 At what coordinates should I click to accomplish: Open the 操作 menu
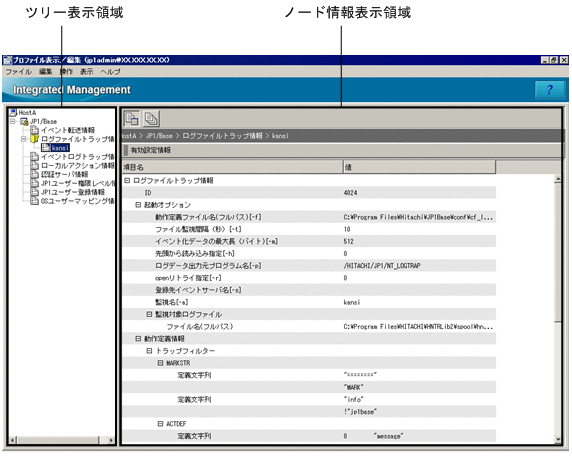pyautogui.click(x=66, y=72)
